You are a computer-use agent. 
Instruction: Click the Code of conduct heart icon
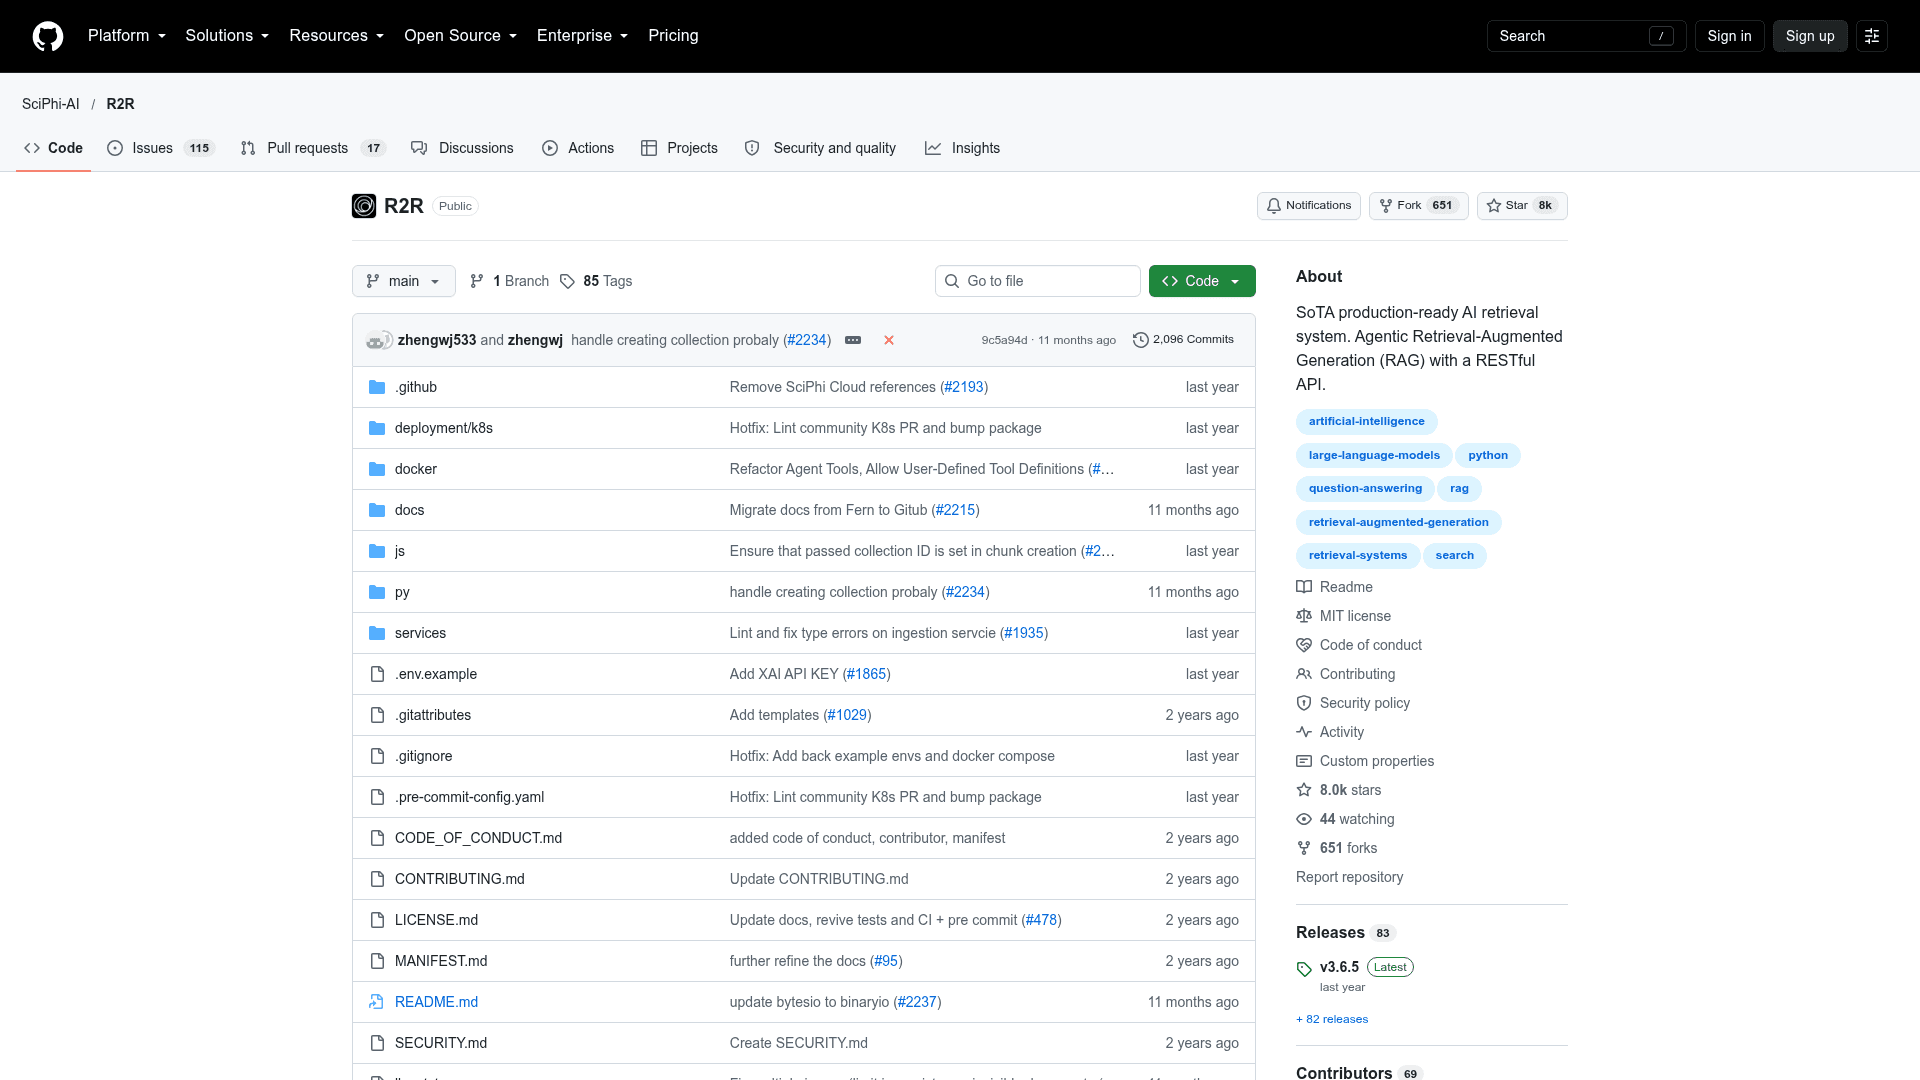1304,645
